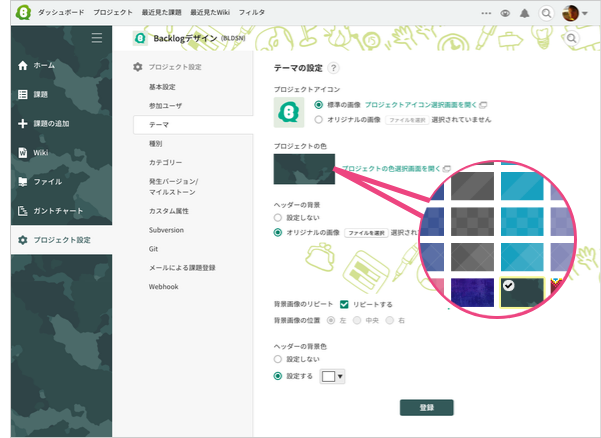Click the global search magnifier icon

pos(546,13)
